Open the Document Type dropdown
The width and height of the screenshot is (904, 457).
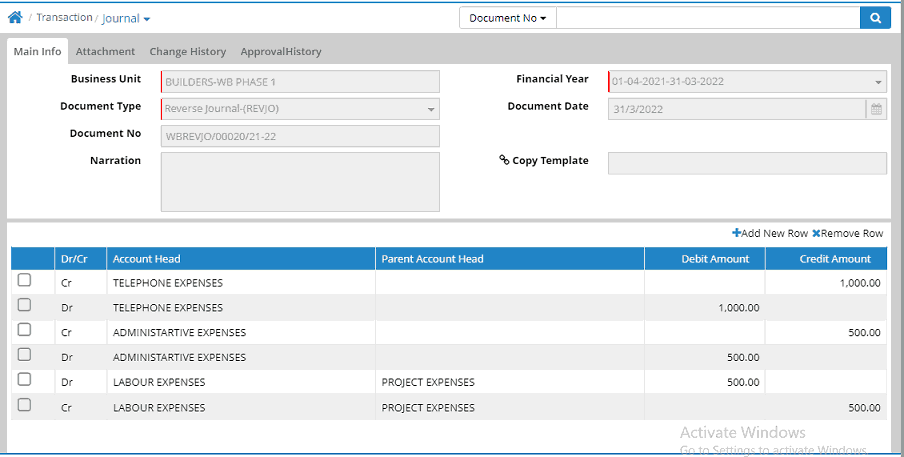(431, 109)
